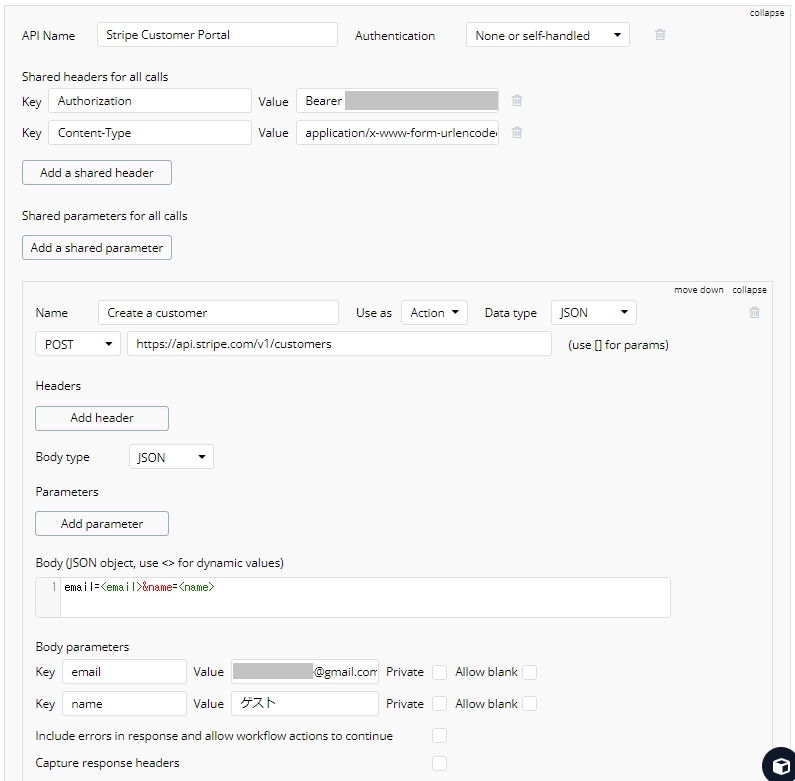
Task: Click the Add header button
Action: [102, 418]
